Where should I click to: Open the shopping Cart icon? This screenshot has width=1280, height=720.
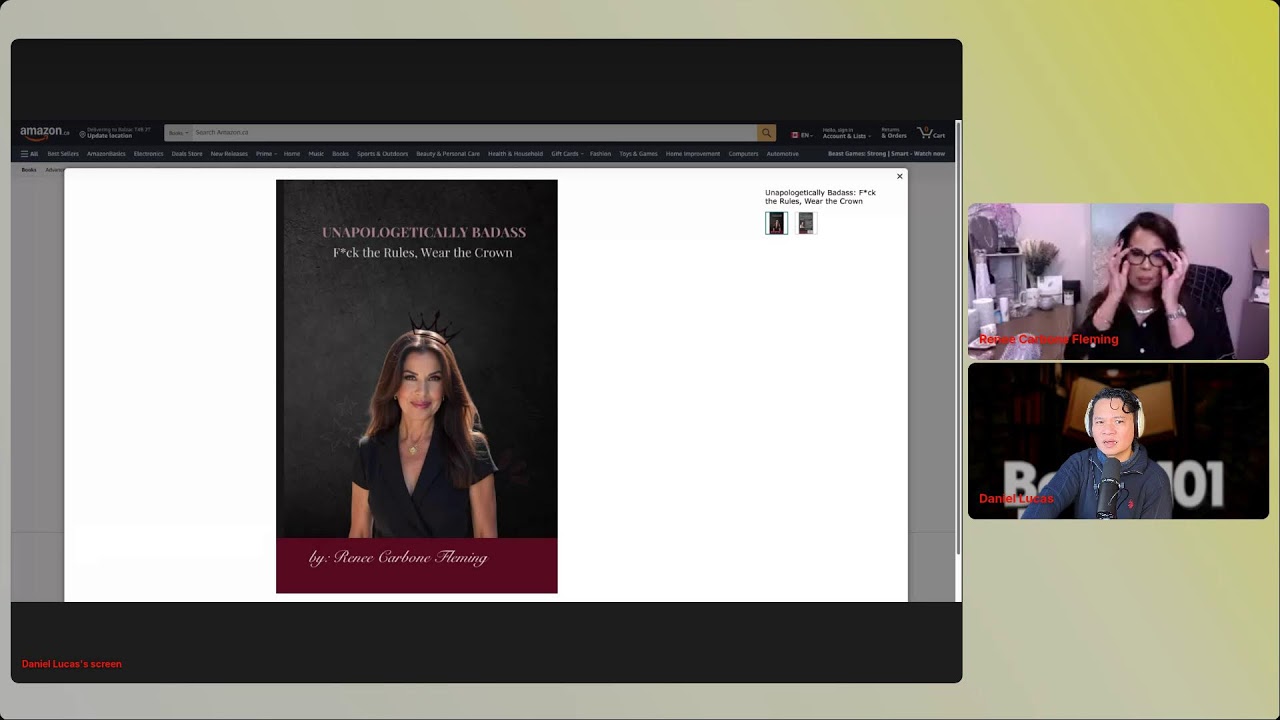pyautogui.click(x=931, y=133)
